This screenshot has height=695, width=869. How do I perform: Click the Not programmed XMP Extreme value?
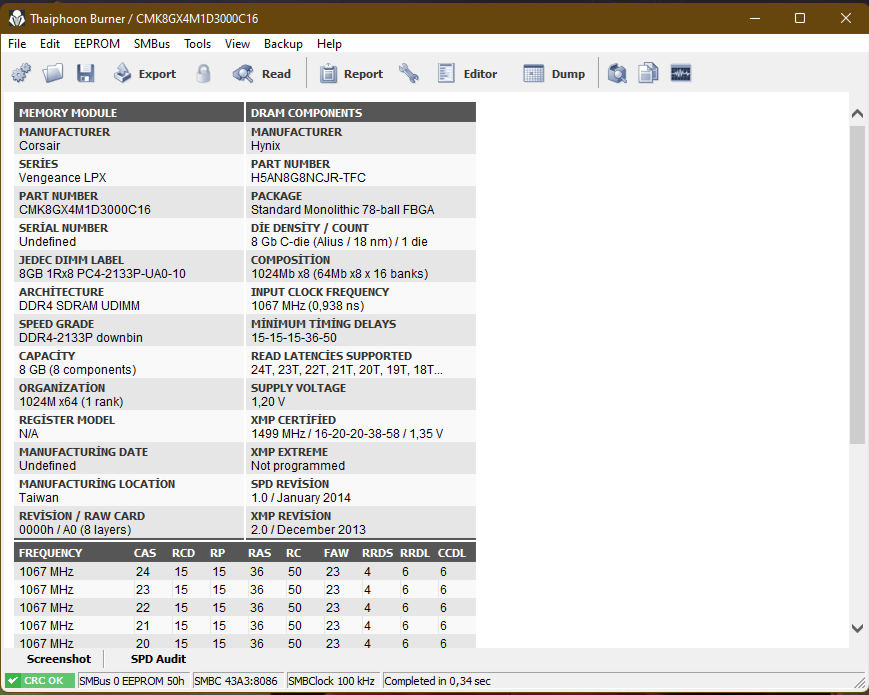[x=298, y=466]
